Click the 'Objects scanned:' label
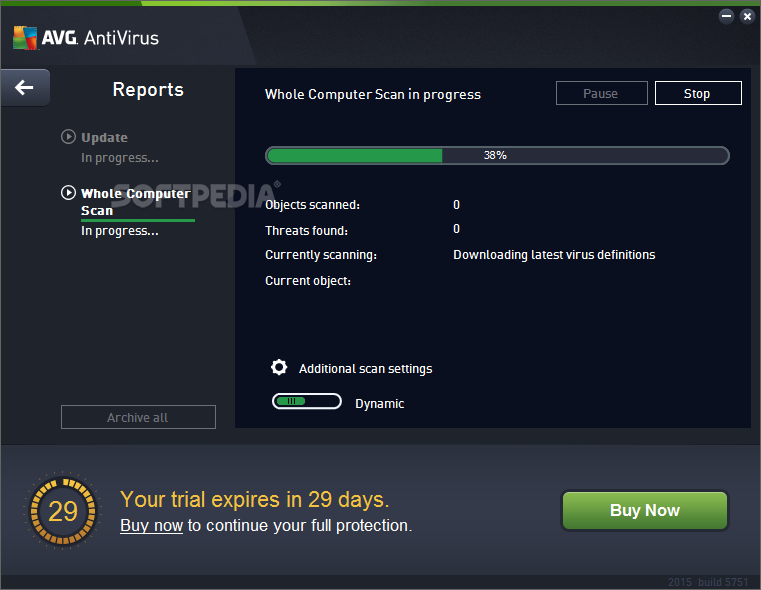Image resolution: width=761 pixels, height=590 pixels. [313, 205]
